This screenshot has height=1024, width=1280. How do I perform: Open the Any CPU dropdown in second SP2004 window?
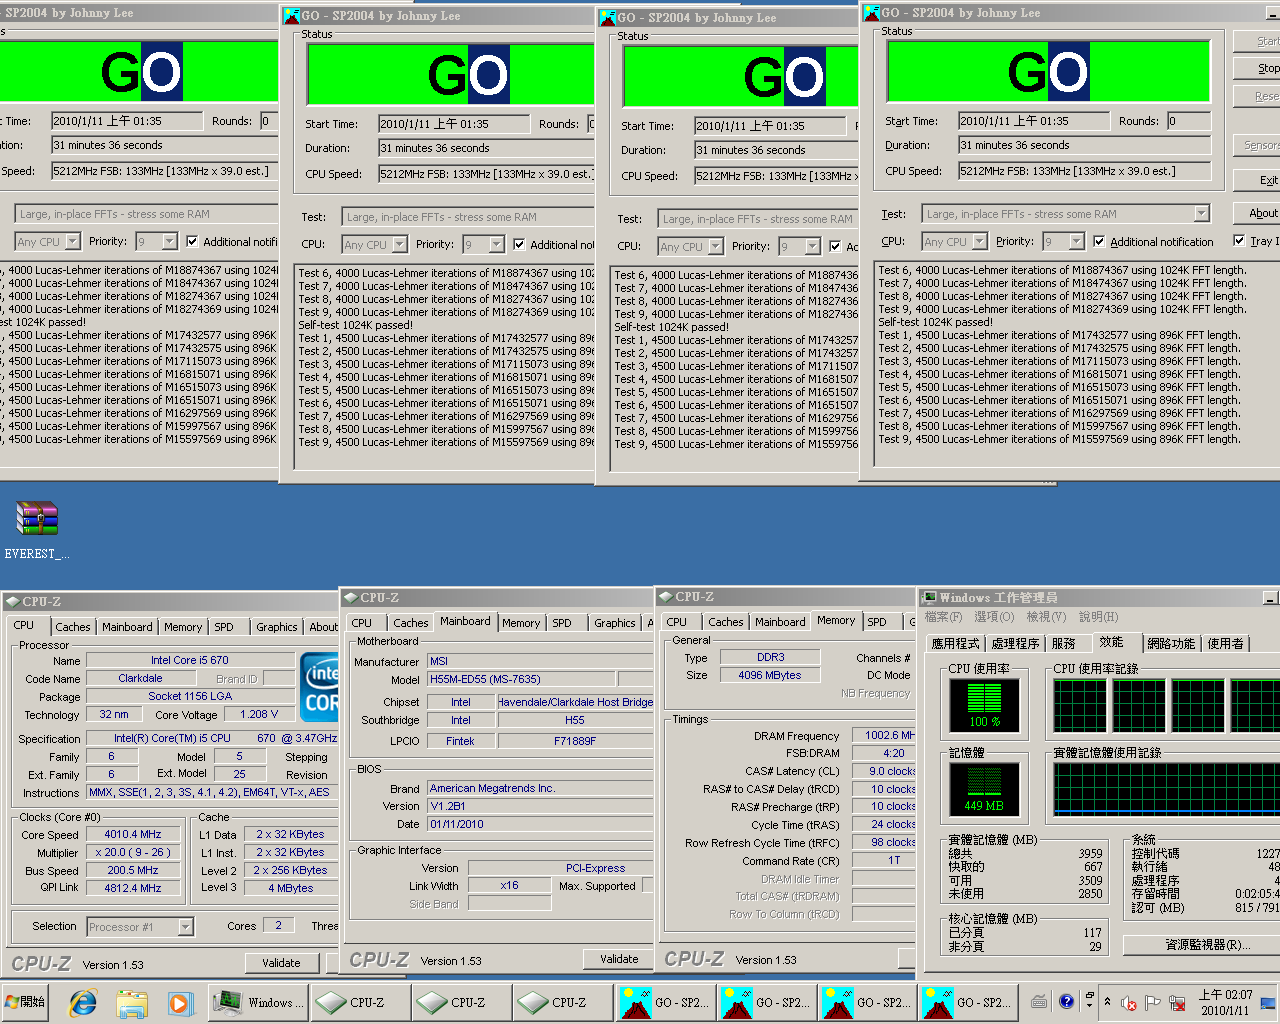coord(399,245)
